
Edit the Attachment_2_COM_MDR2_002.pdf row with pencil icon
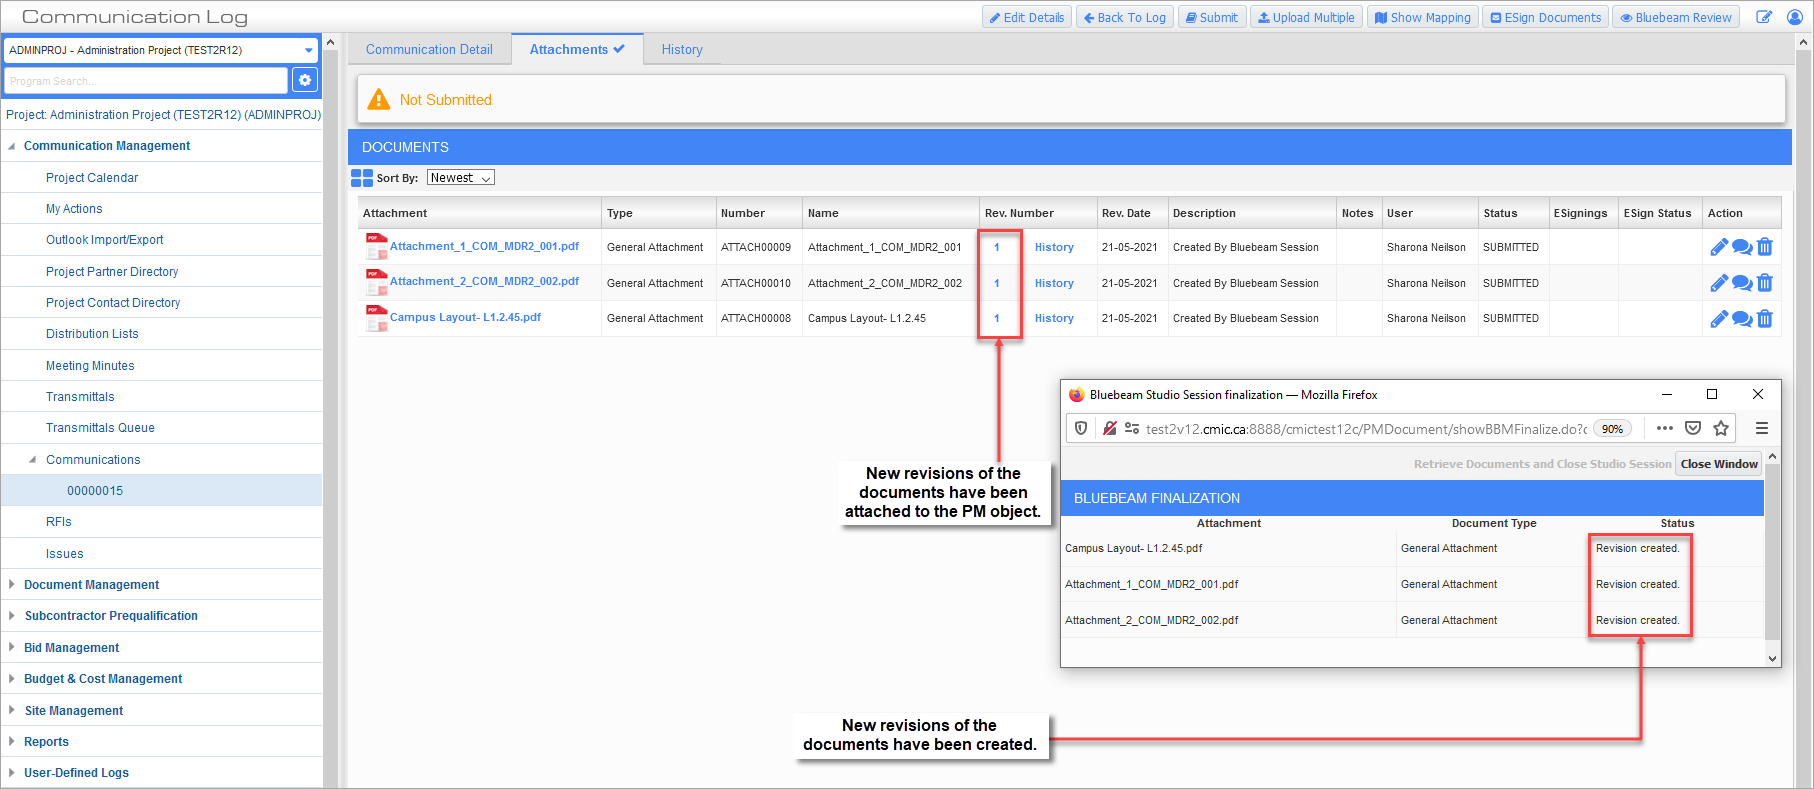(1719, 283)
